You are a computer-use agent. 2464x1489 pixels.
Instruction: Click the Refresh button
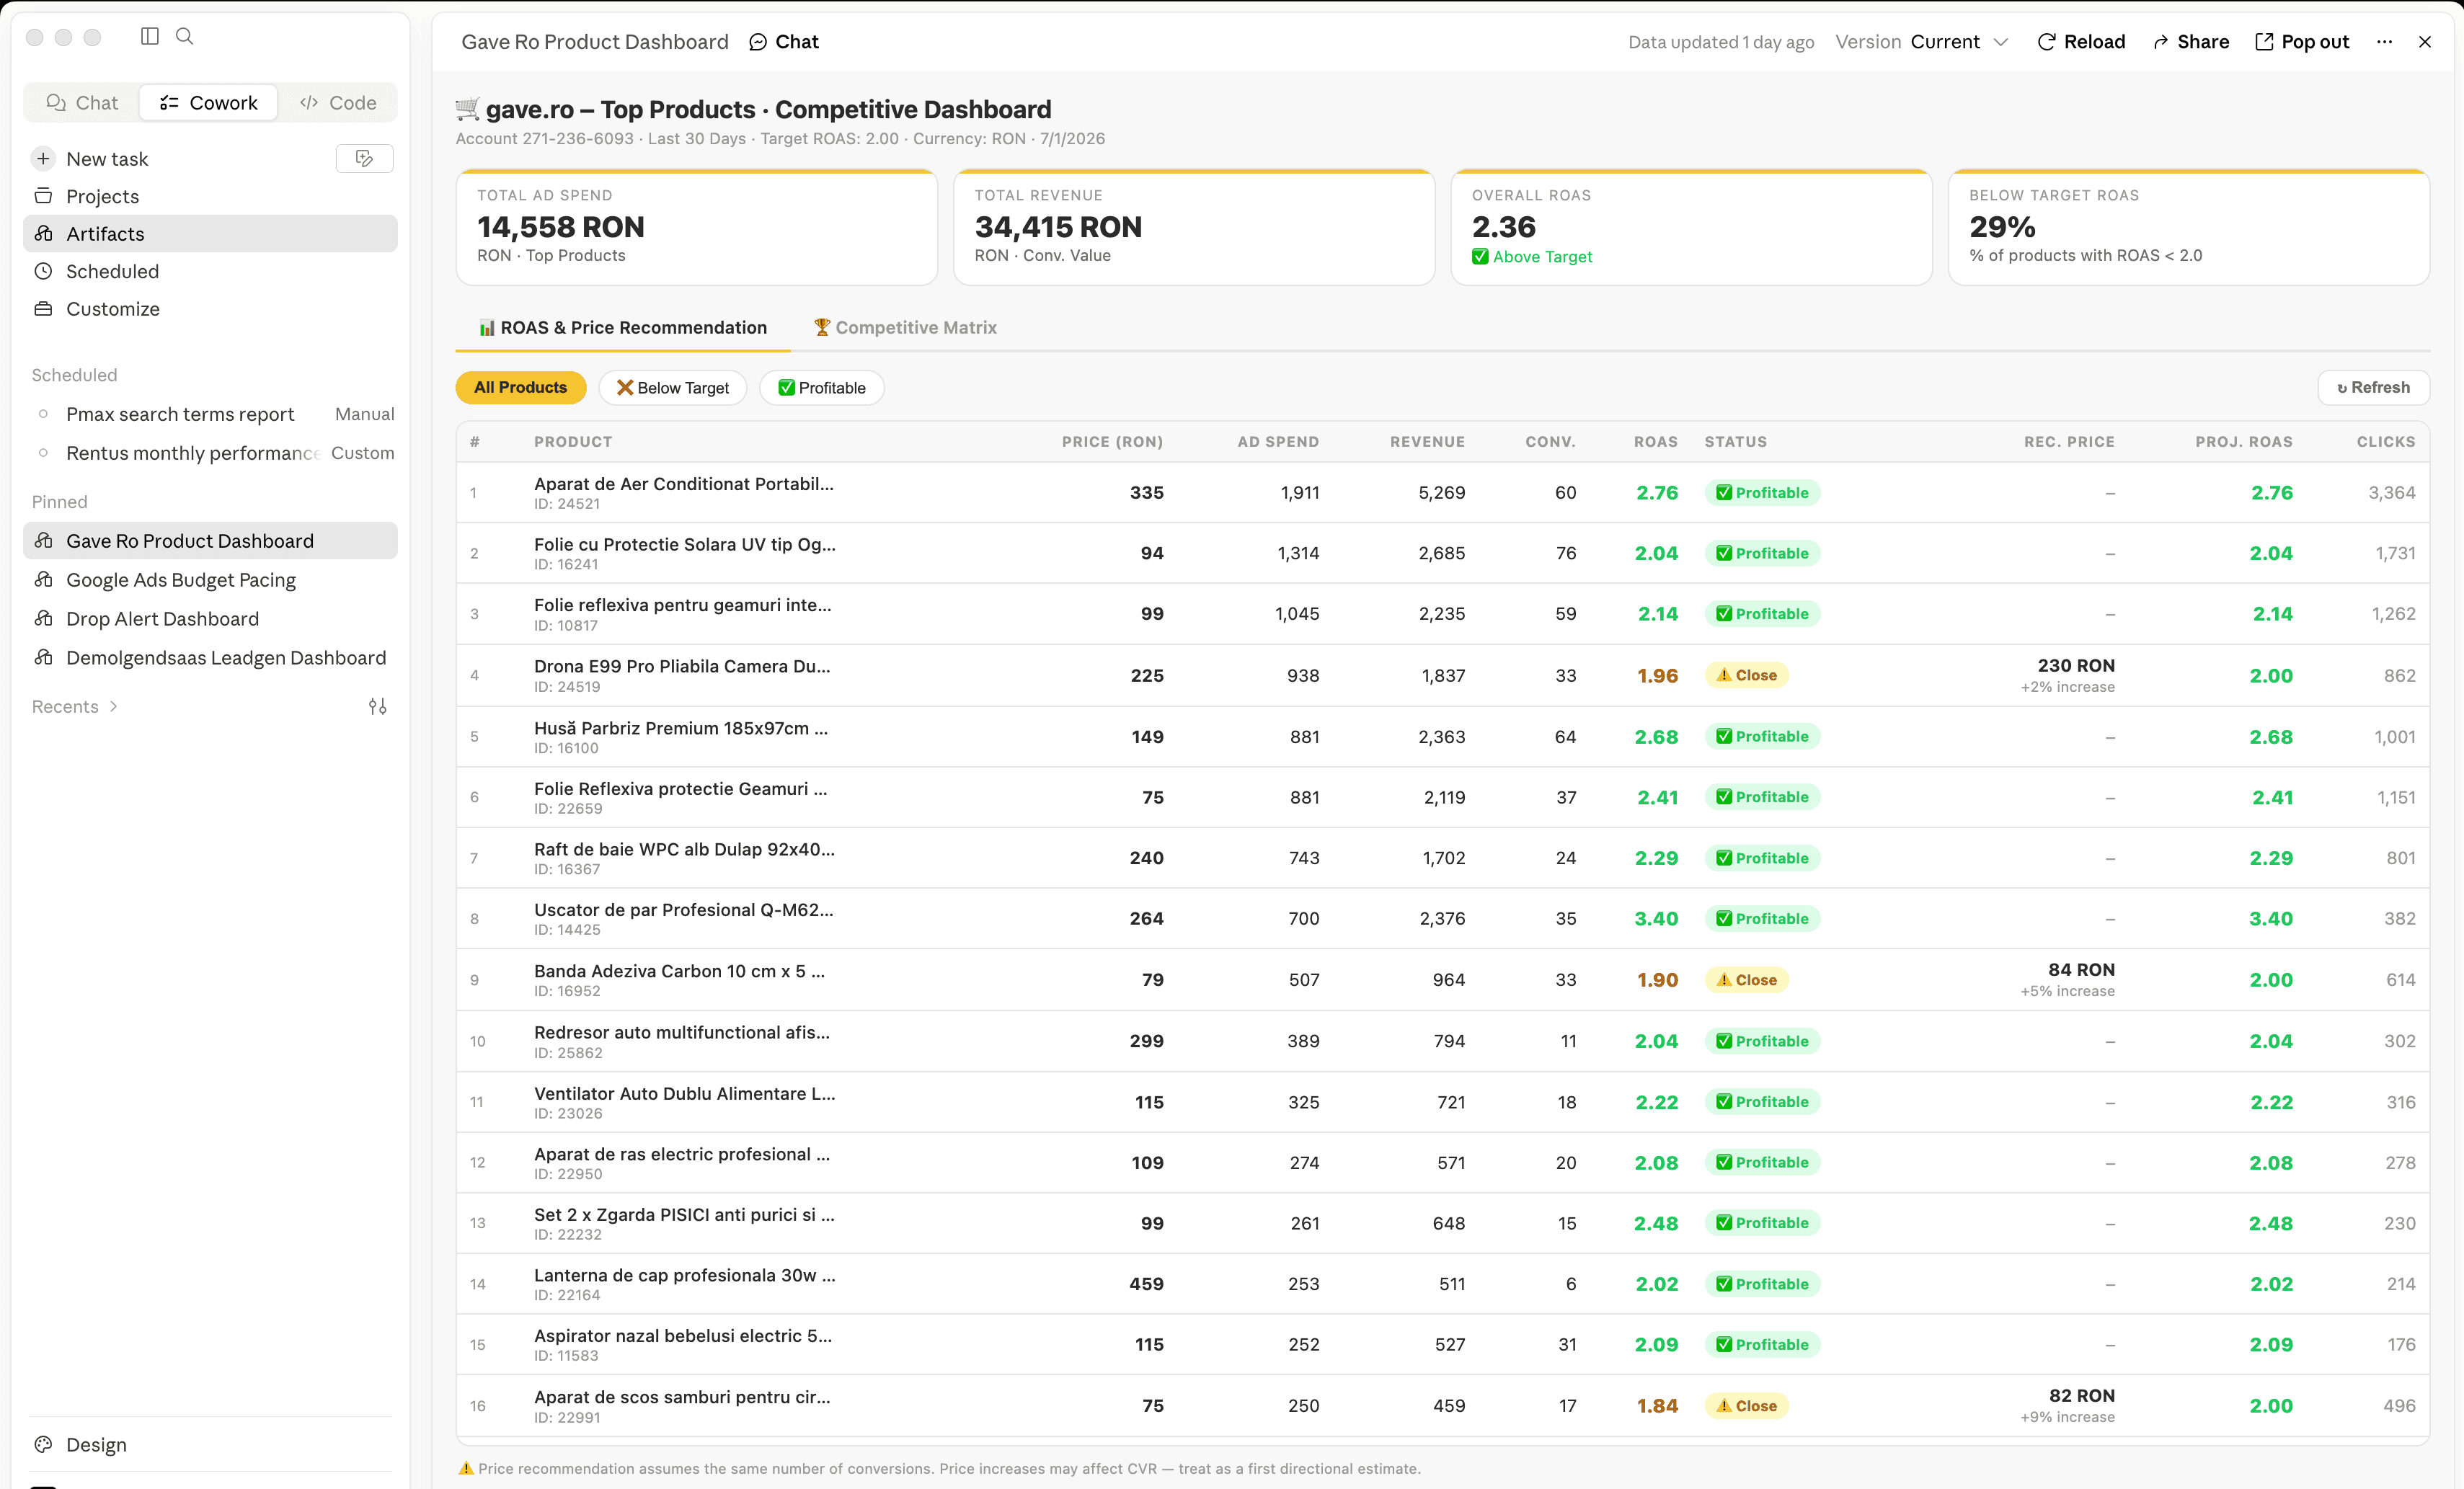(x=2373, y=387)
